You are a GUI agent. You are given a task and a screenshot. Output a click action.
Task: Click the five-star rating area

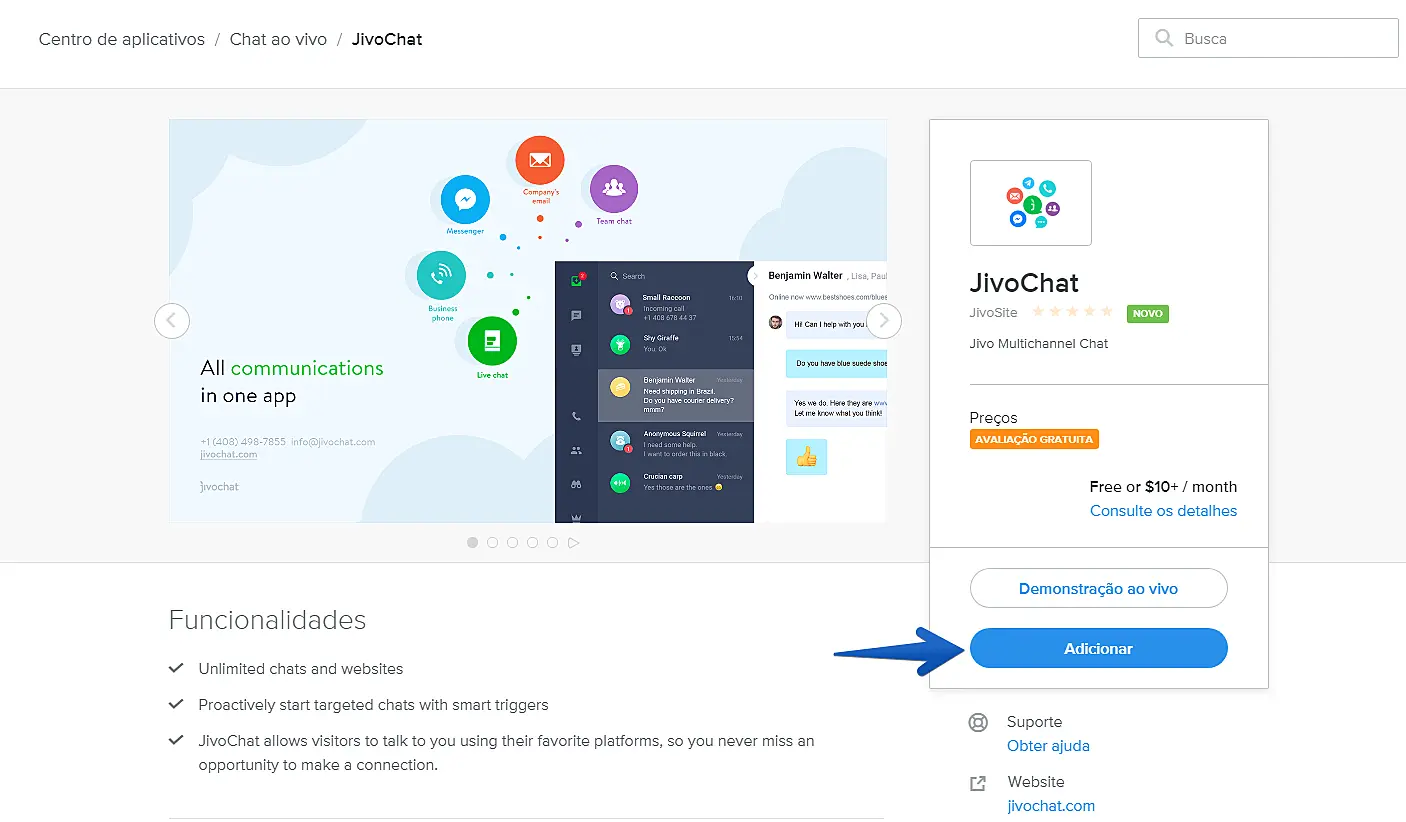point(1072,313)
